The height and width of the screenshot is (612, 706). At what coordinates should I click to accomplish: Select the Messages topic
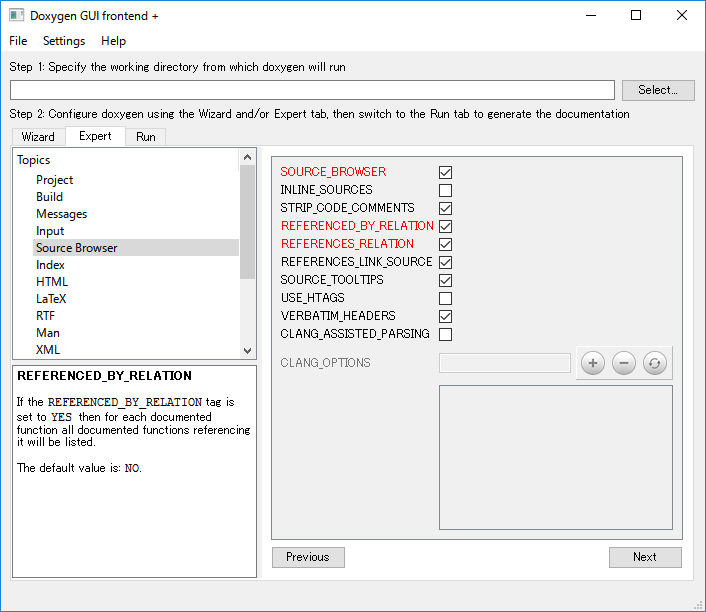[x=62, y=214]
